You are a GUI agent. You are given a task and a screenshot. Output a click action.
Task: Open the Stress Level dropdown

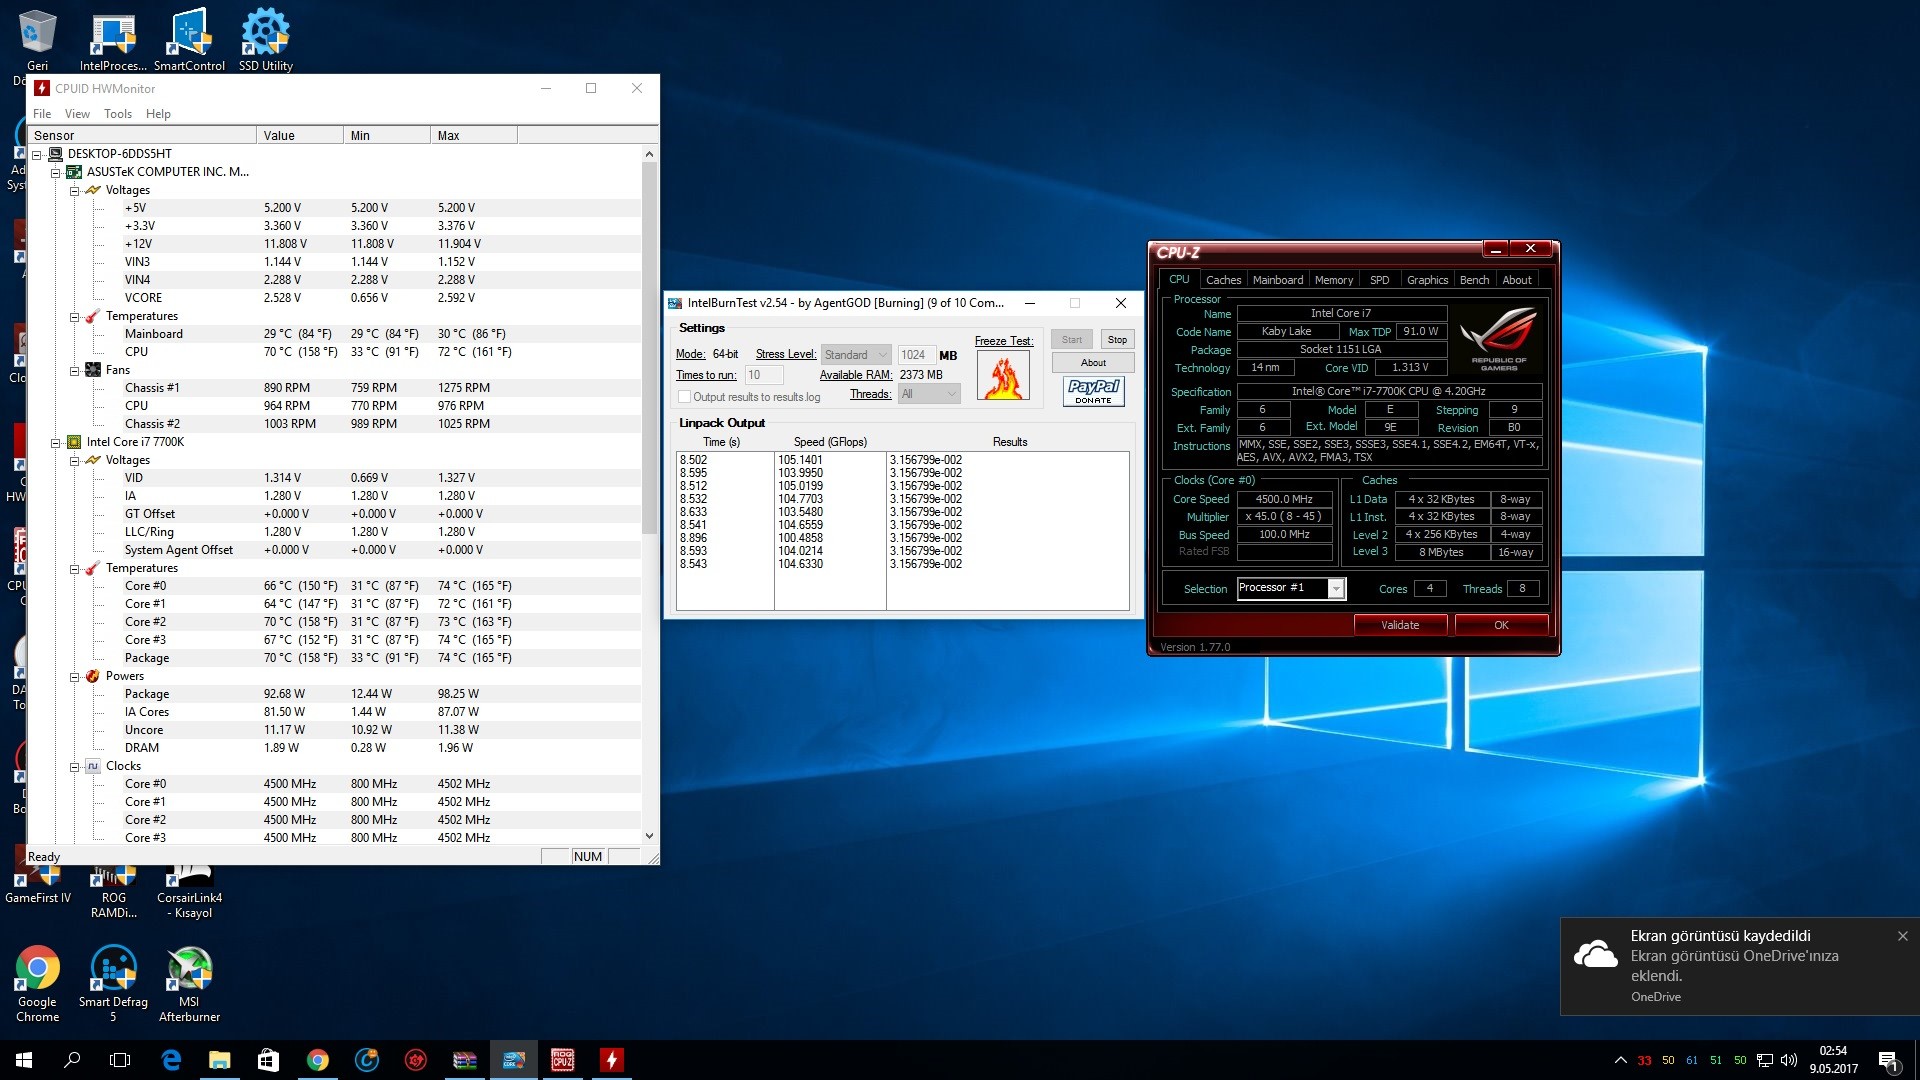(x=855, y=355)
